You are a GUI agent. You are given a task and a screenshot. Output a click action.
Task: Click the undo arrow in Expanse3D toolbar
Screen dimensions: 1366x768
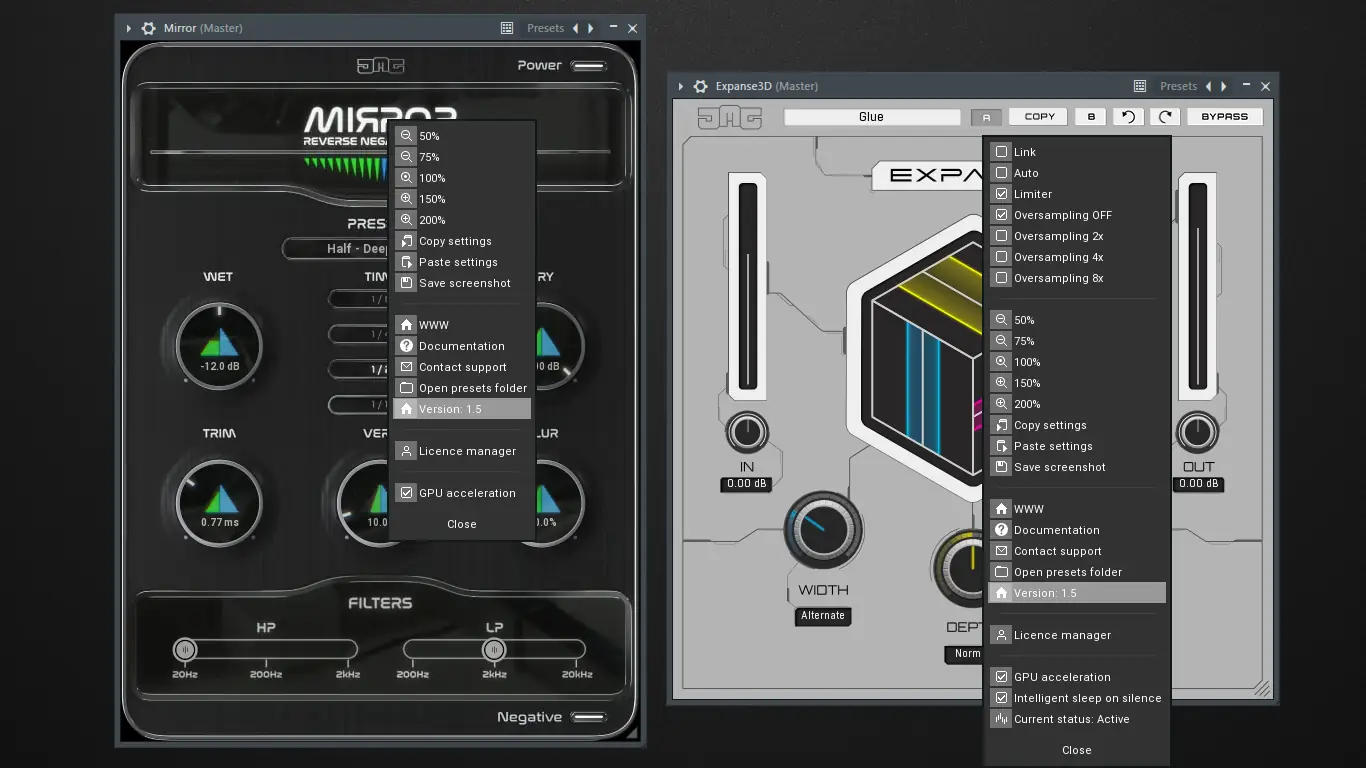tap(1128, 117)
